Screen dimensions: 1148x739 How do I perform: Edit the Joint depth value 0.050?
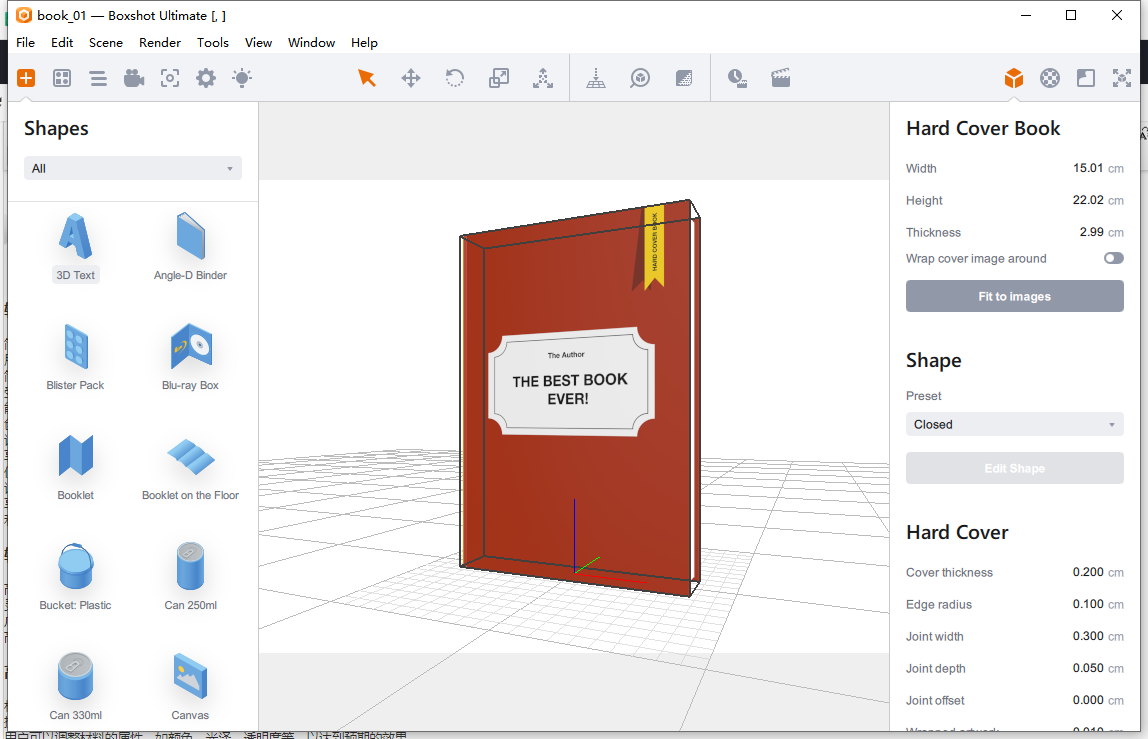(1088, 668)
